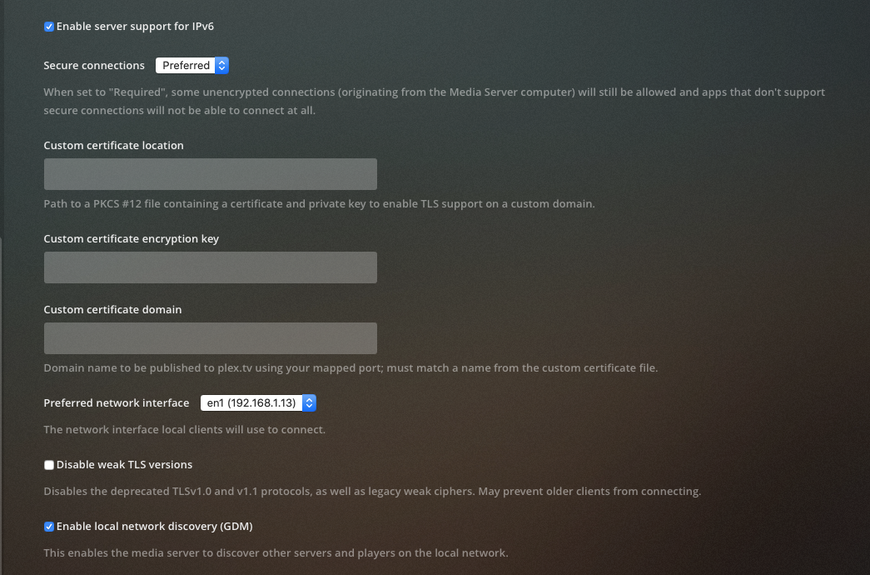Click the "Custom certificate location" heading
Screen dimensions: 870x575
[113, 146]
